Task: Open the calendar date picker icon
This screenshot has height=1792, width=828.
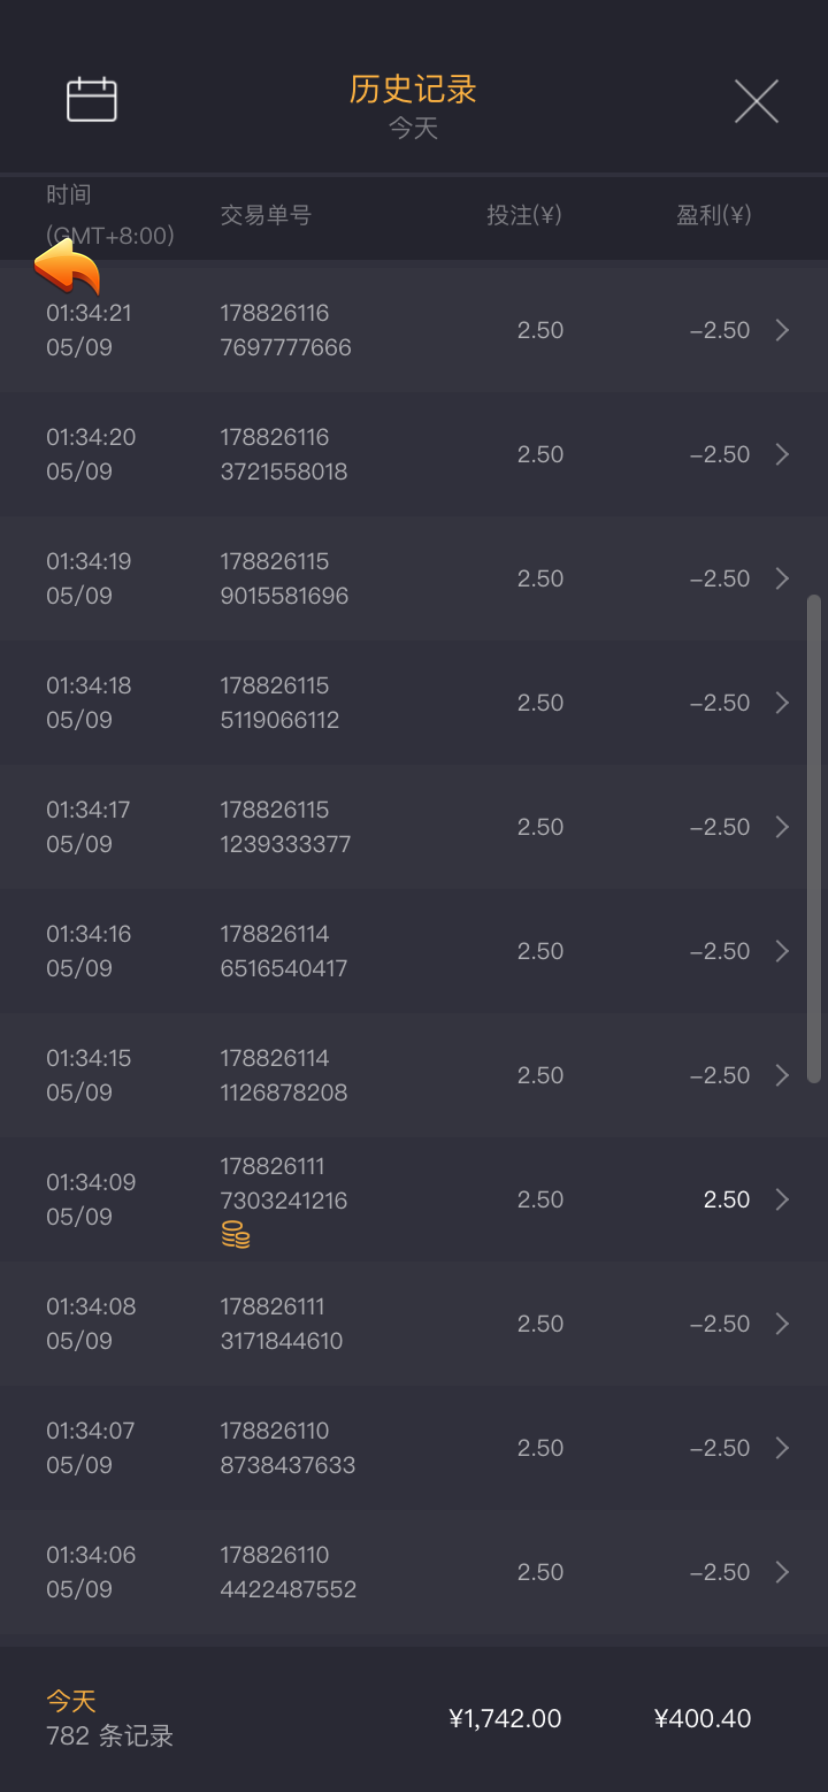Action: 91,100
